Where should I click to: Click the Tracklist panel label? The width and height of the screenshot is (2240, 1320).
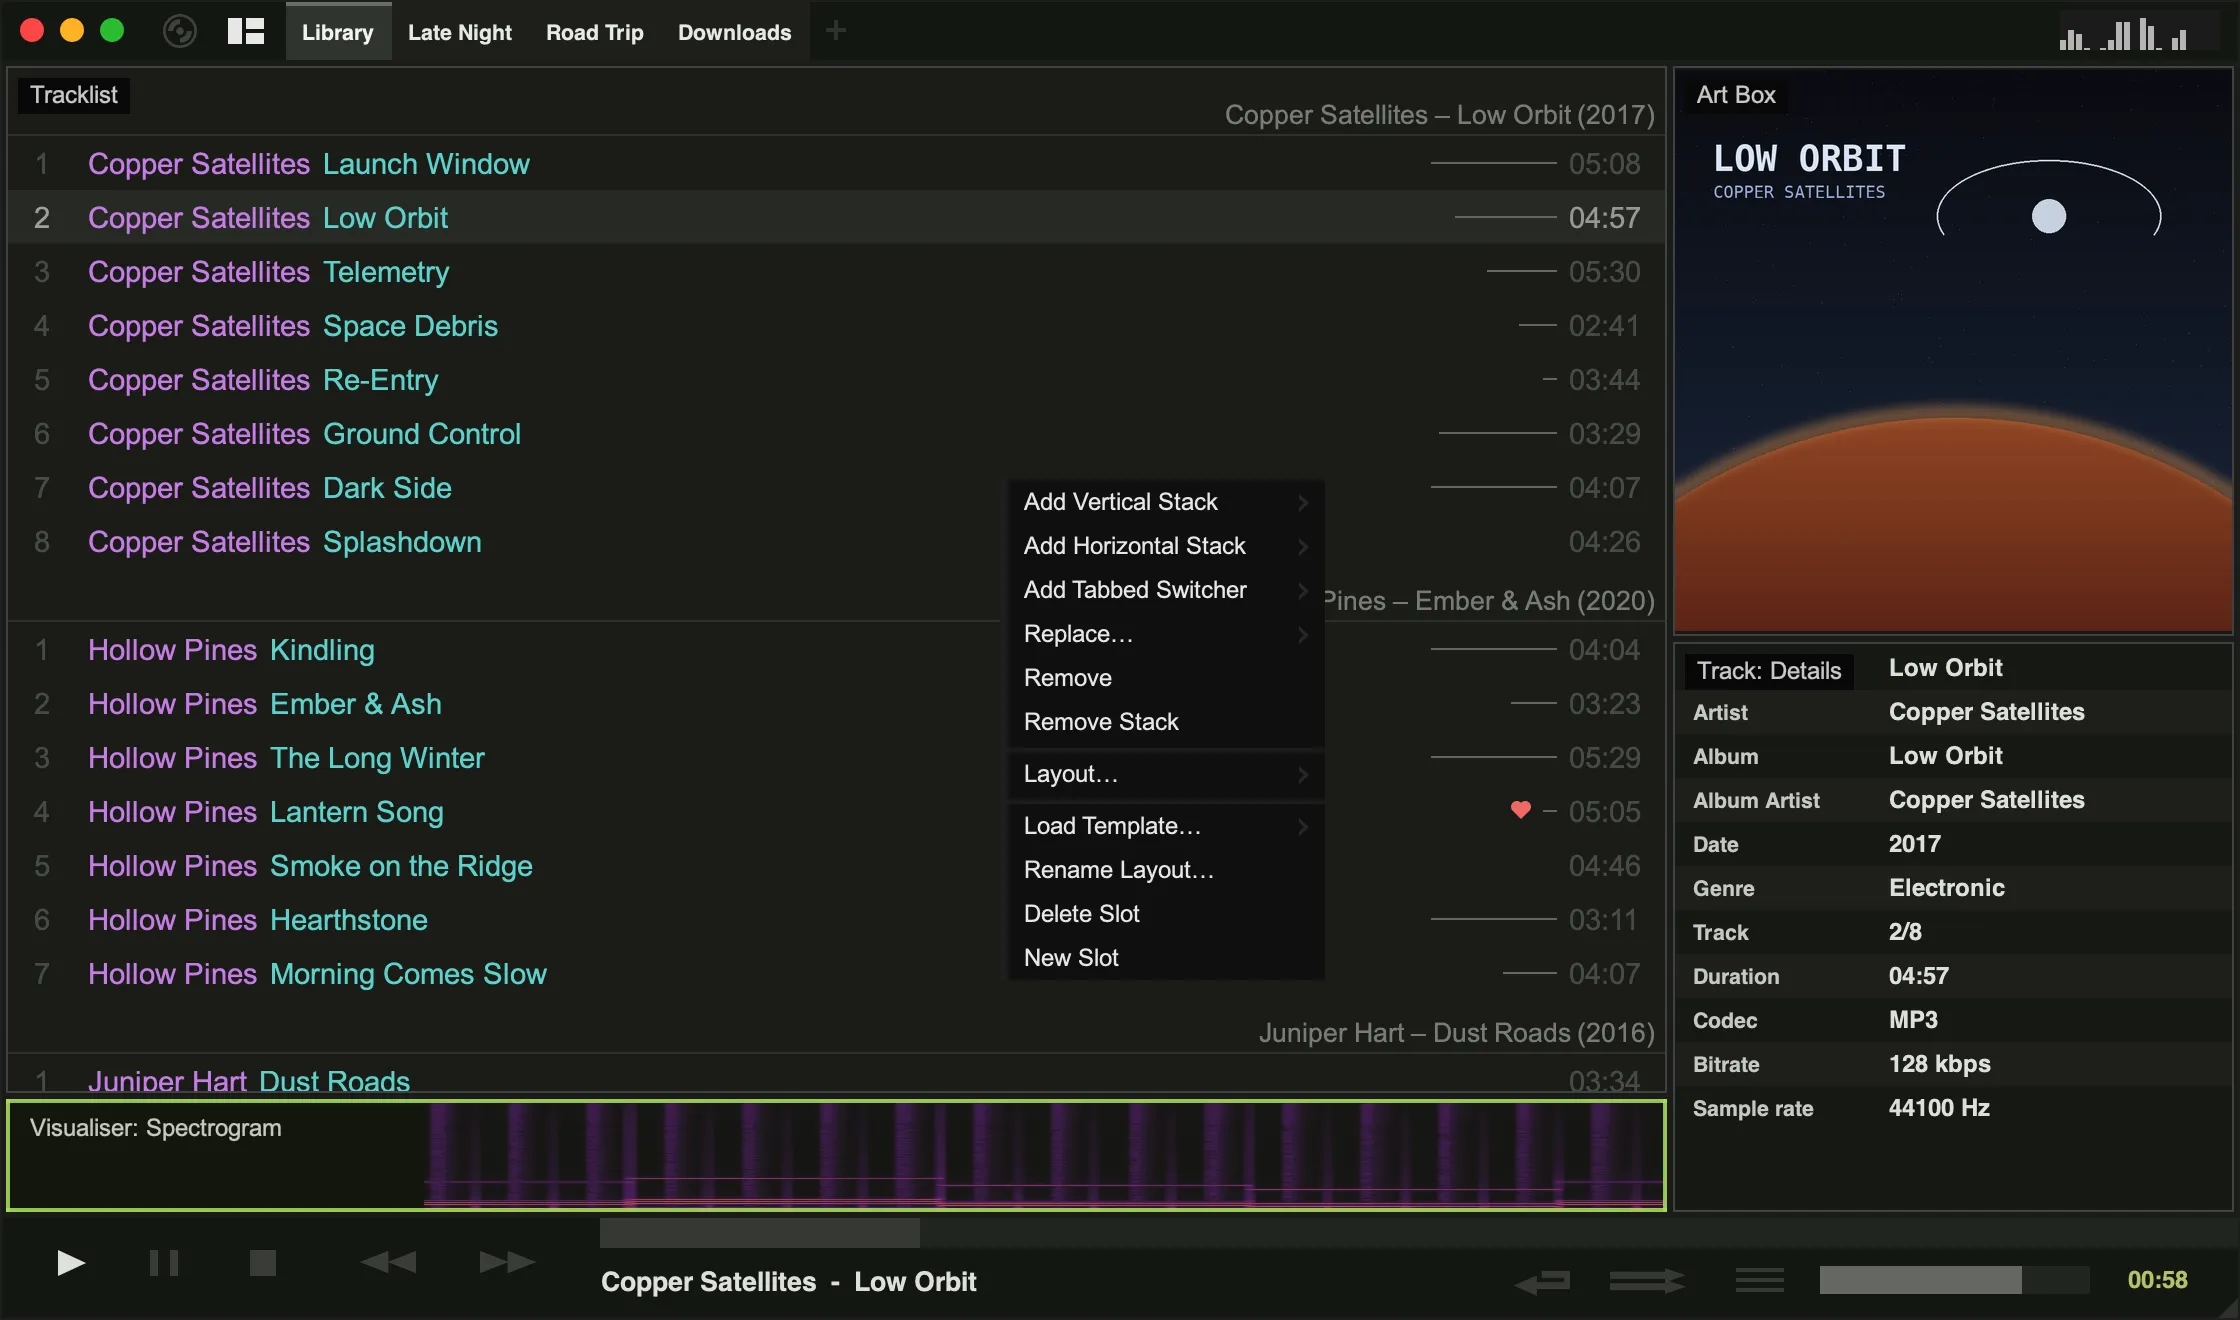[x=74, y=95]
